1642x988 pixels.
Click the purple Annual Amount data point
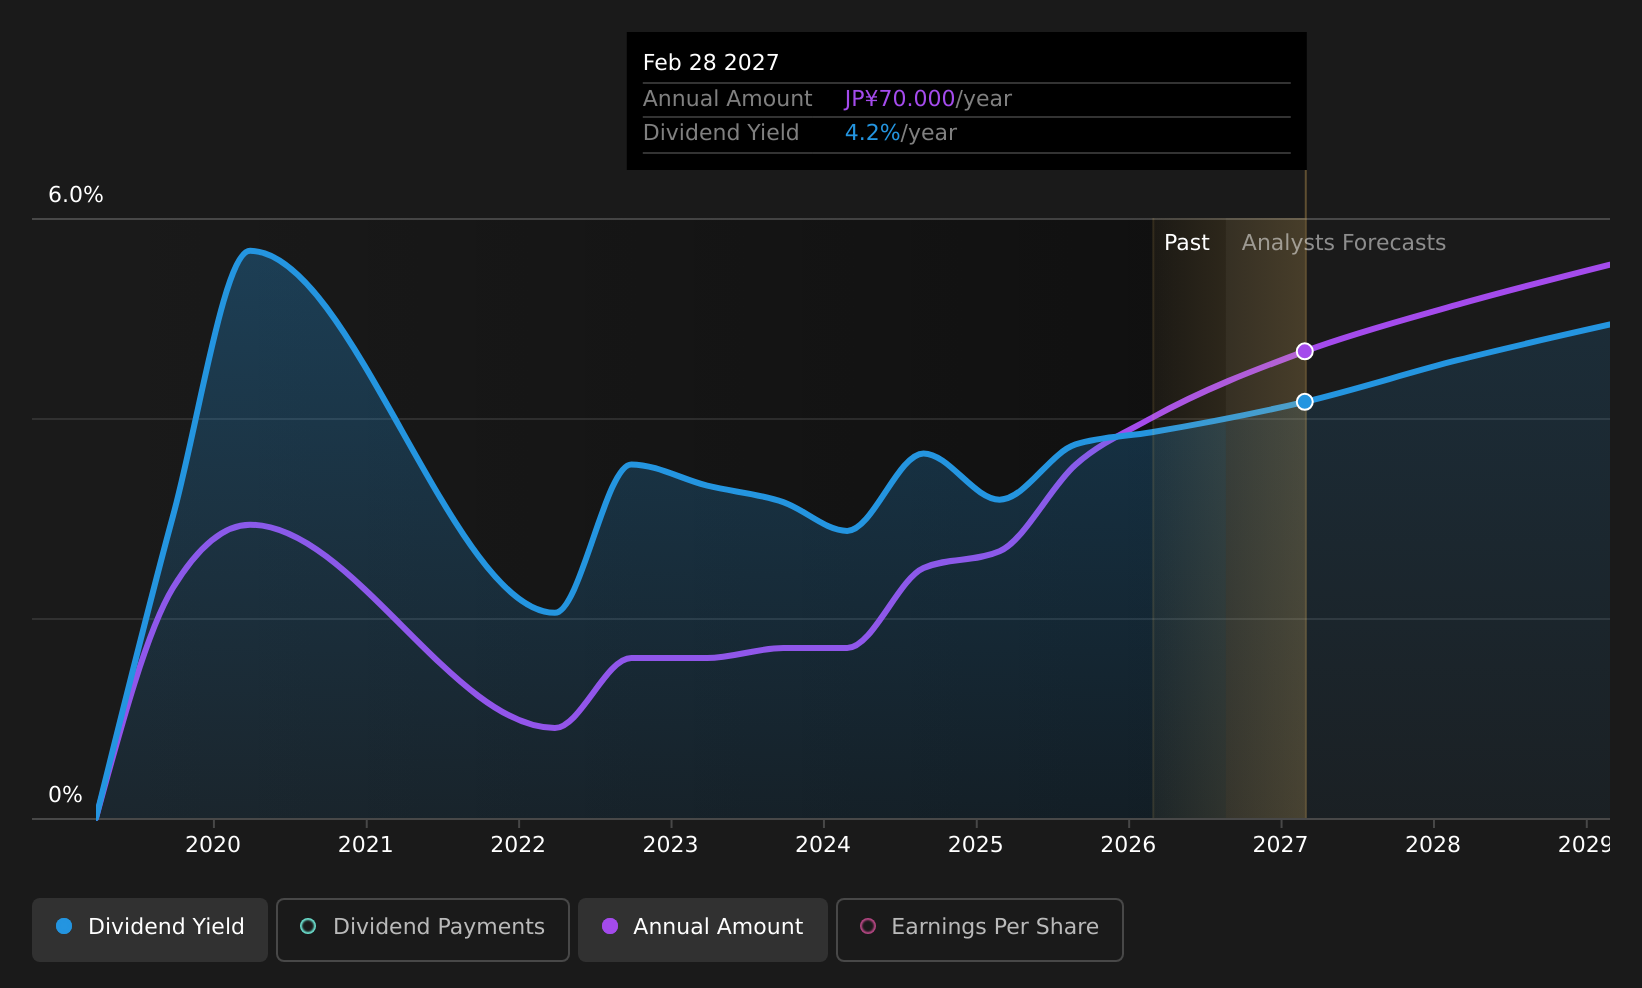(1305, 351)
